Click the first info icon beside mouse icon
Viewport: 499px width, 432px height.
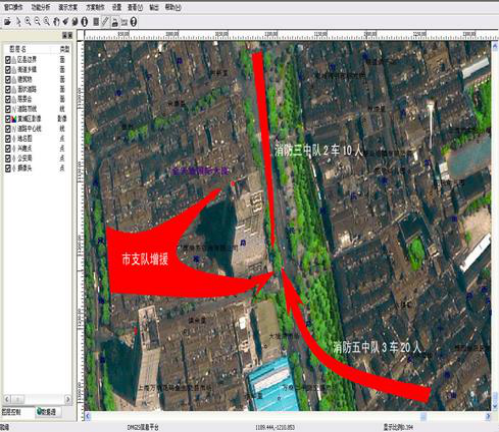coord(85,22)
